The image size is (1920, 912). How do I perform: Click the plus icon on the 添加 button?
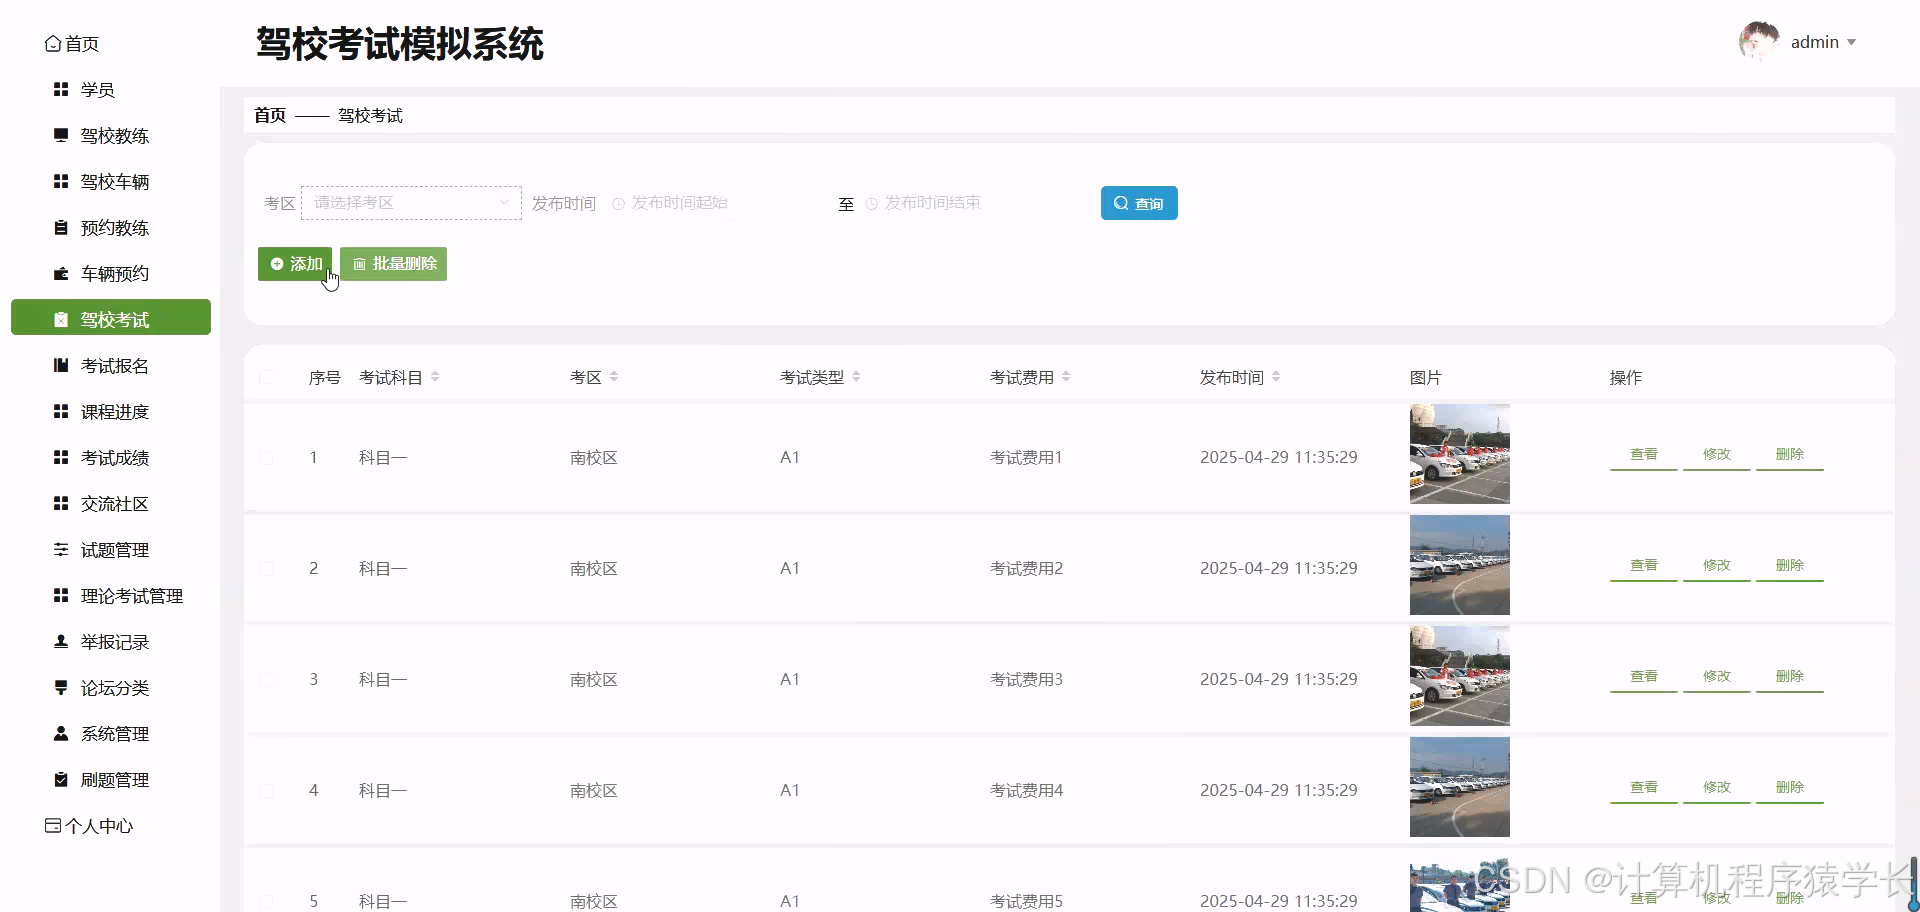[278, 263]
